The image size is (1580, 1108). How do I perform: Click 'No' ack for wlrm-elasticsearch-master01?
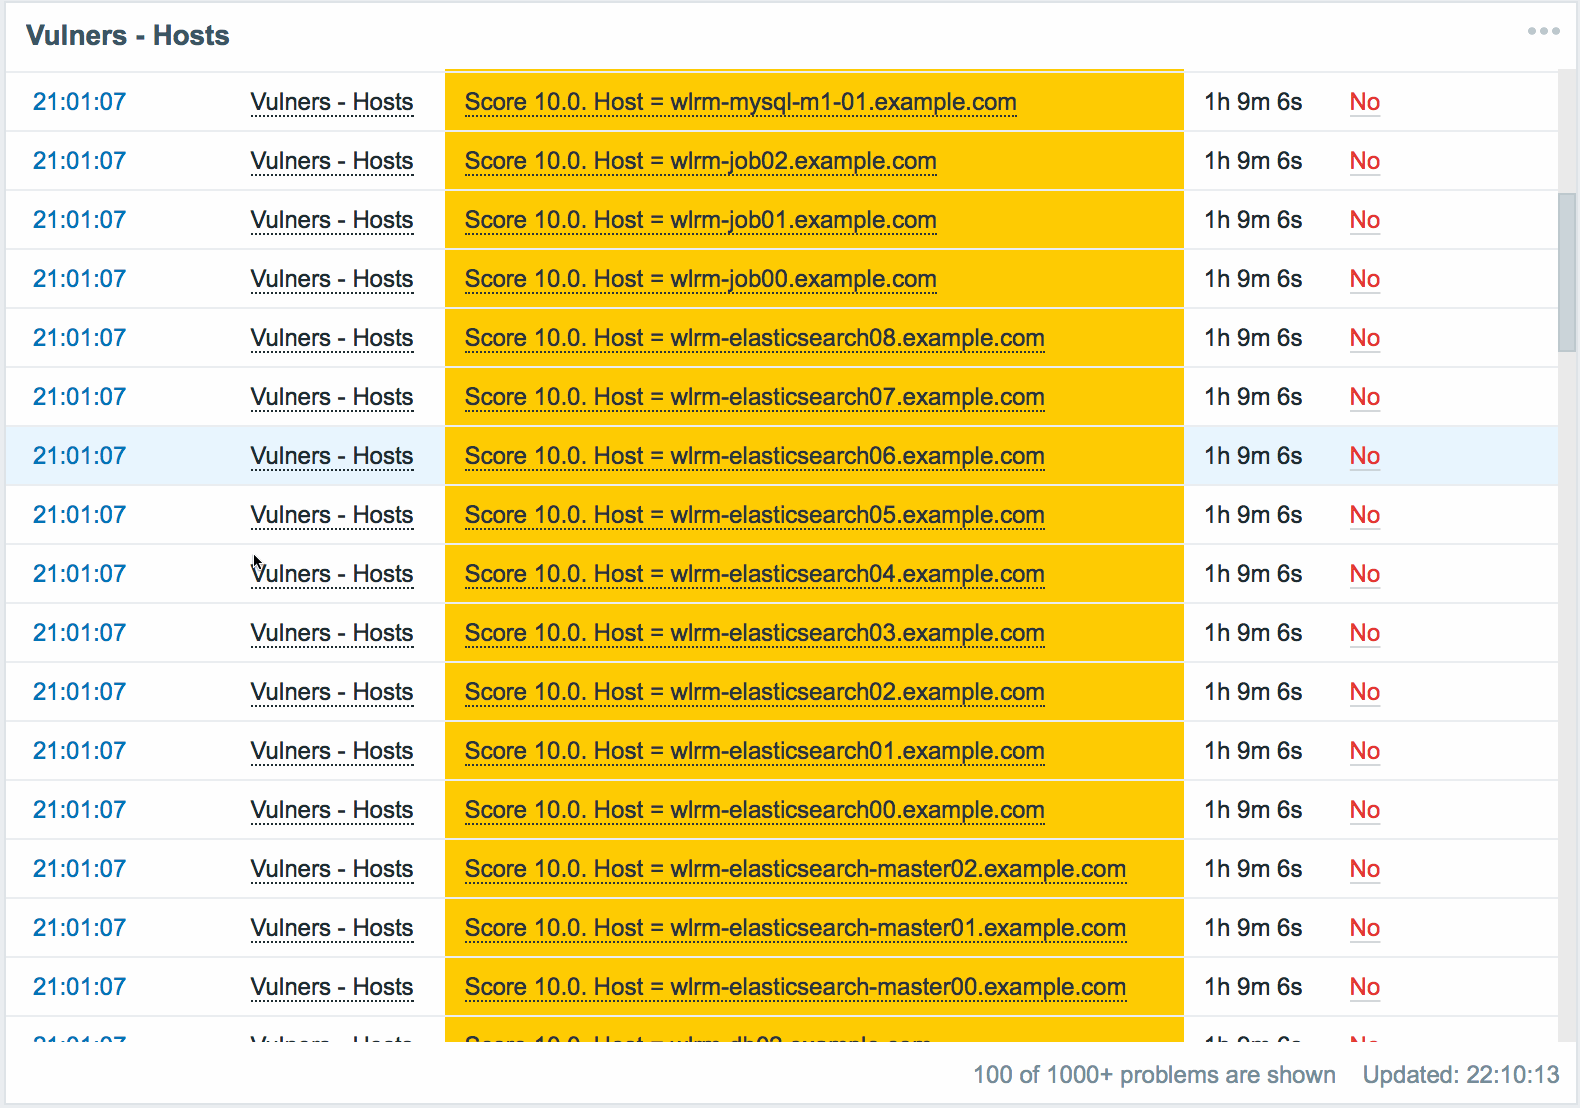point(1364,928)
